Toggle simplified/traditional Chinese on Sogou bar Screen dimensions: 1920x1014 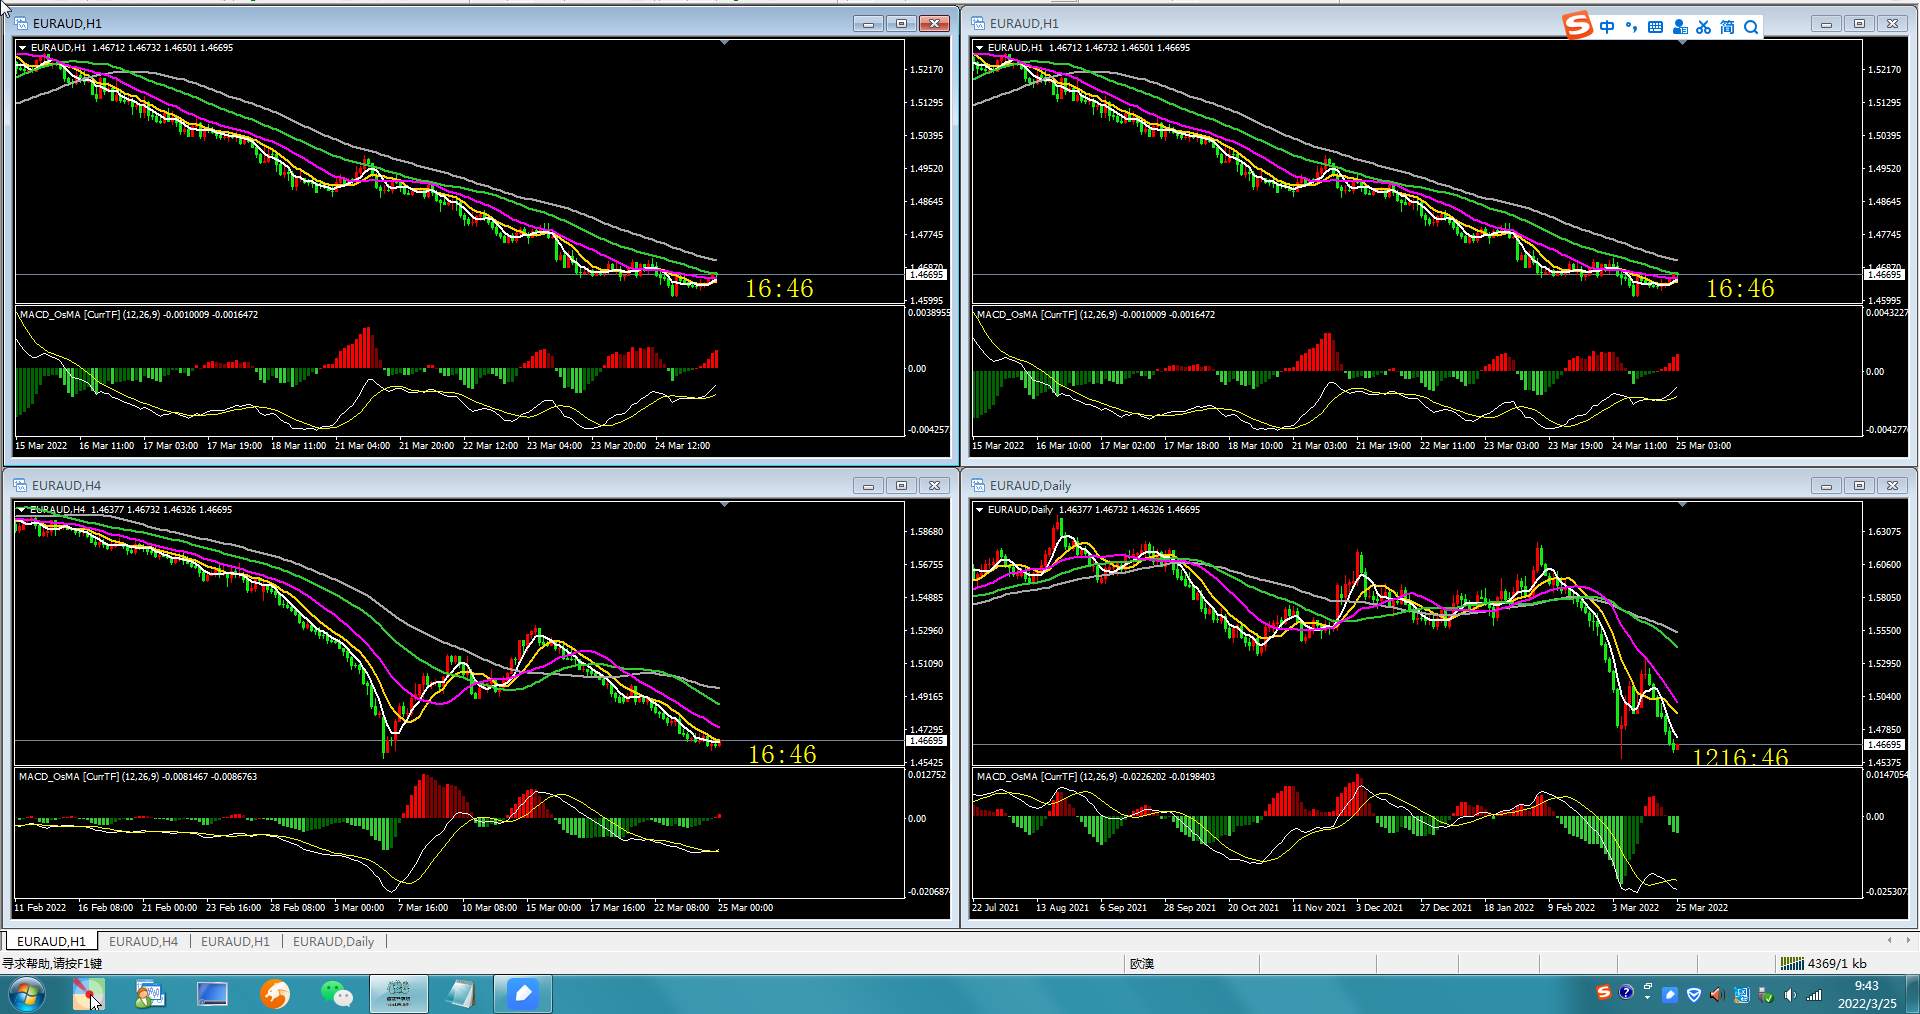(x=1727, y=27)
